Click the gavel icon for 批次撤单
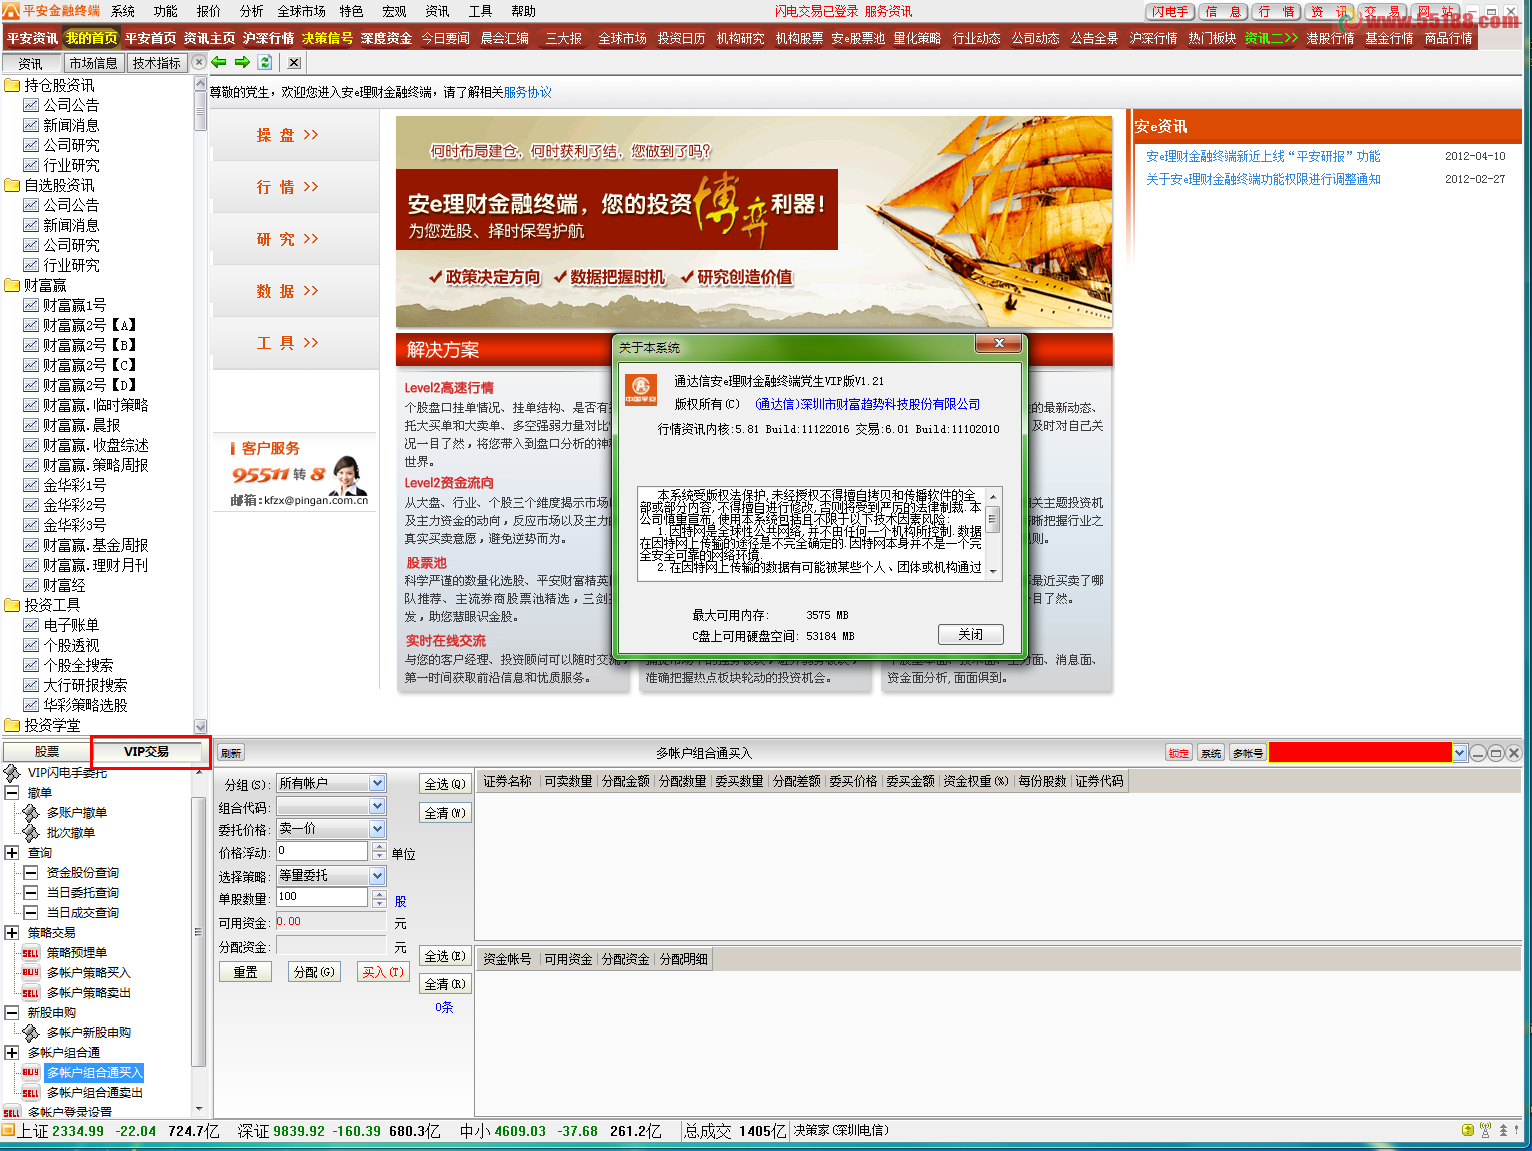 coord(31,833)
